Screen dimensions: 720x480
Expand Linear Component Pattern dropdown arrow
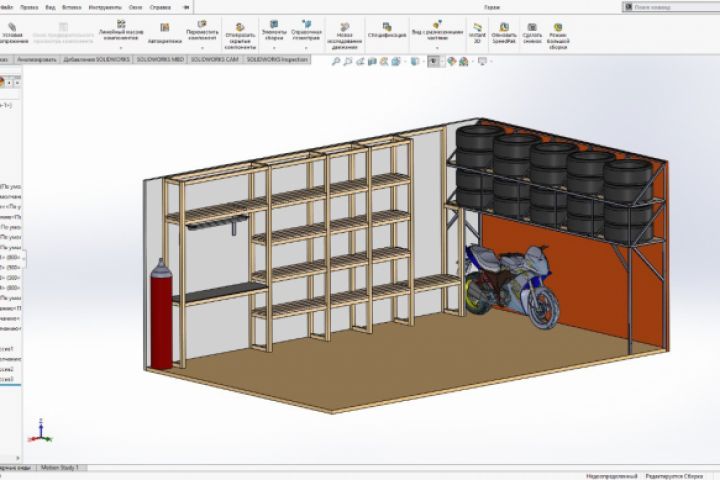tap(121, 48)
